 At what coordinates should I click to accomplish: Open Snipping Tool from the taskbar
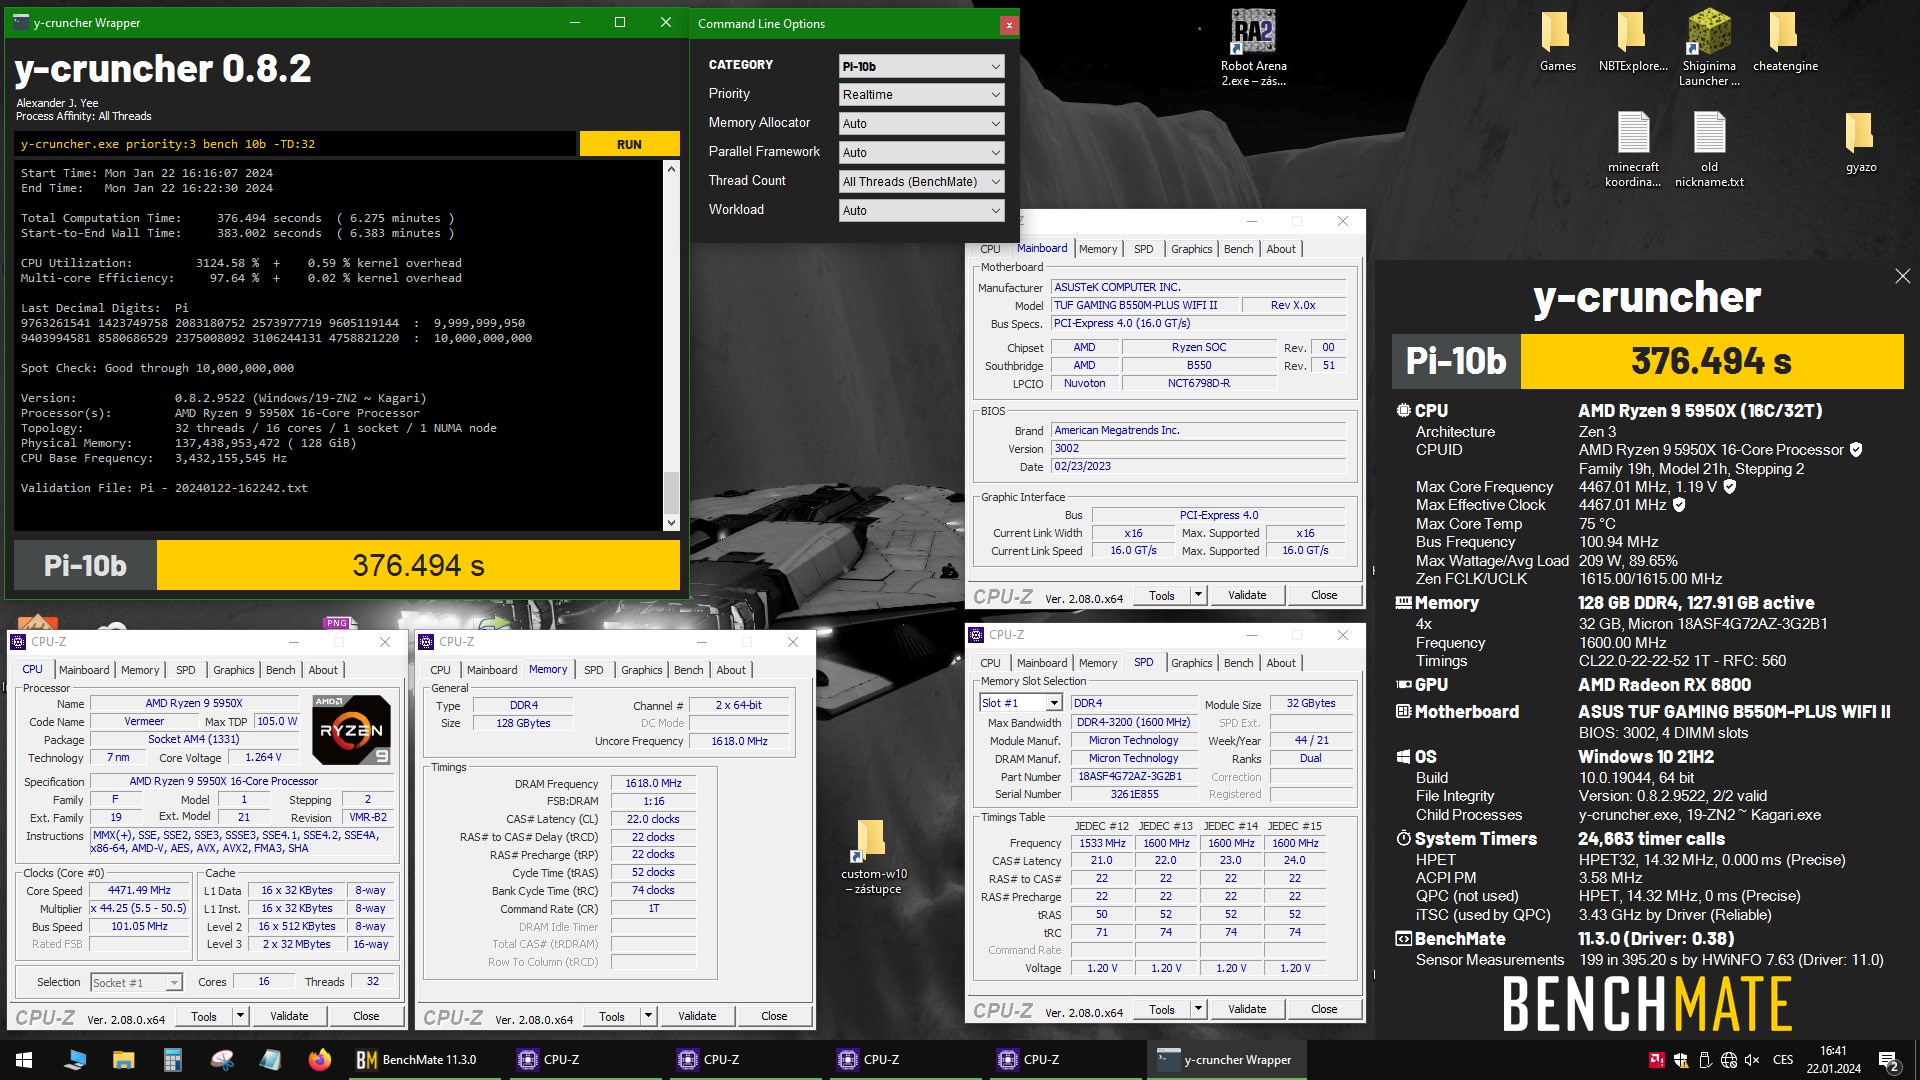pos(221,1060)
